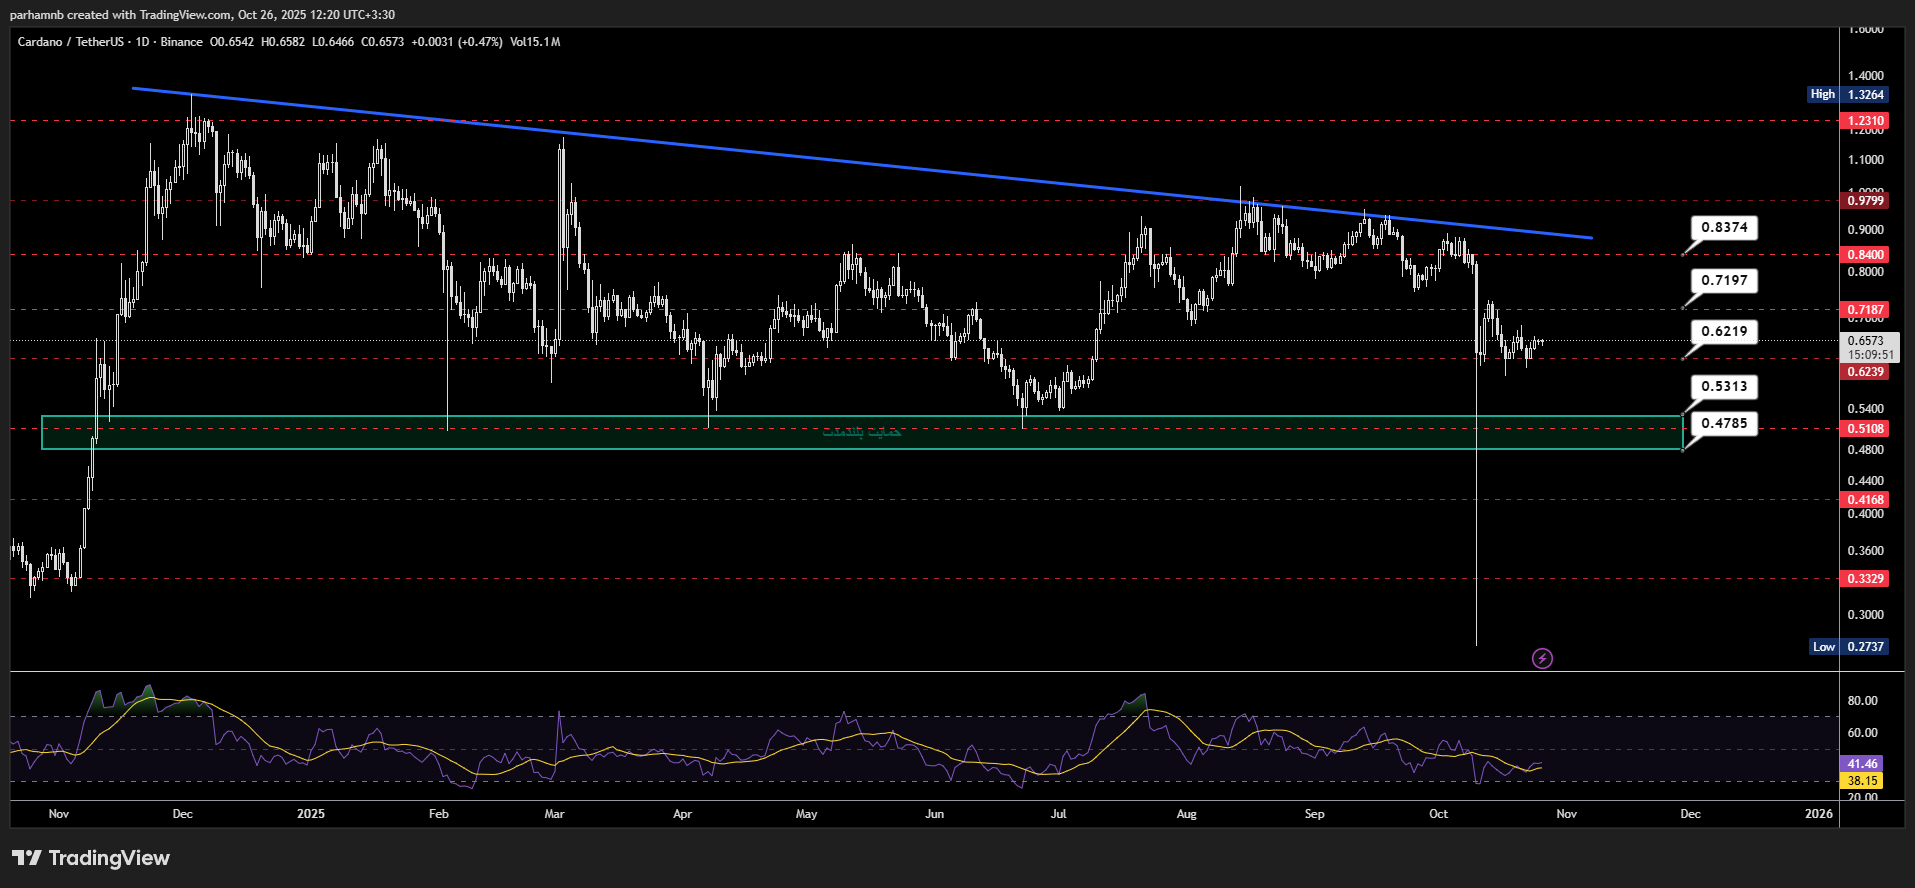Select the 0.7197 price callout label
Image resolution: width=1915 pixels, height=888 pixels.
1724,281
